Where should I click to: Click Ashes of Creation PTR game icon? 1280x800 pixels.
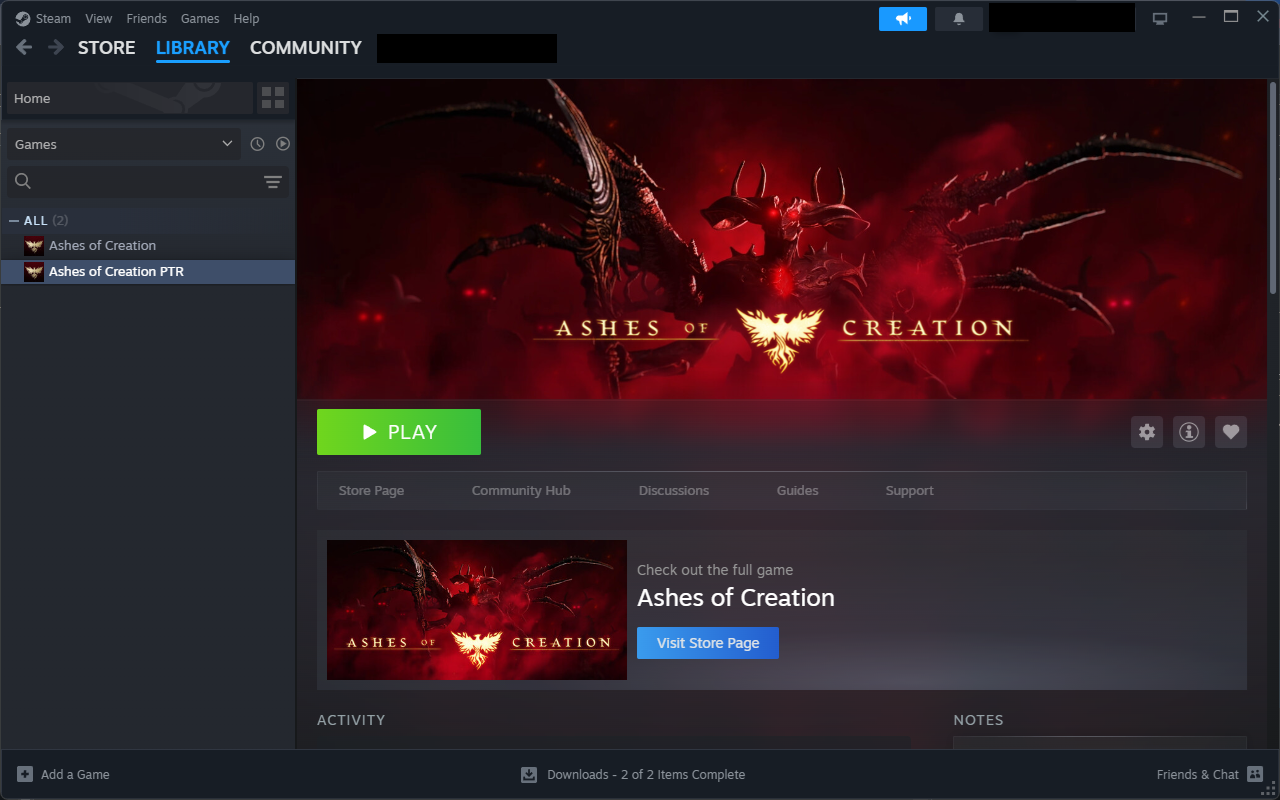pos(34,272)
